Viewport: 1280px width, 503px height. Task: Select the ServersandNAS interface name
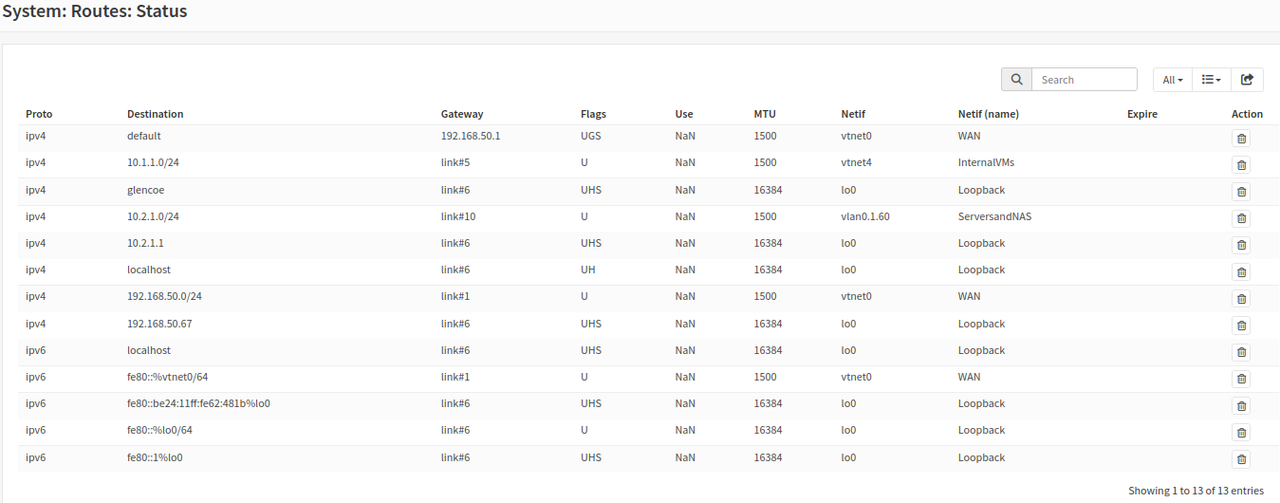point(995,216)
